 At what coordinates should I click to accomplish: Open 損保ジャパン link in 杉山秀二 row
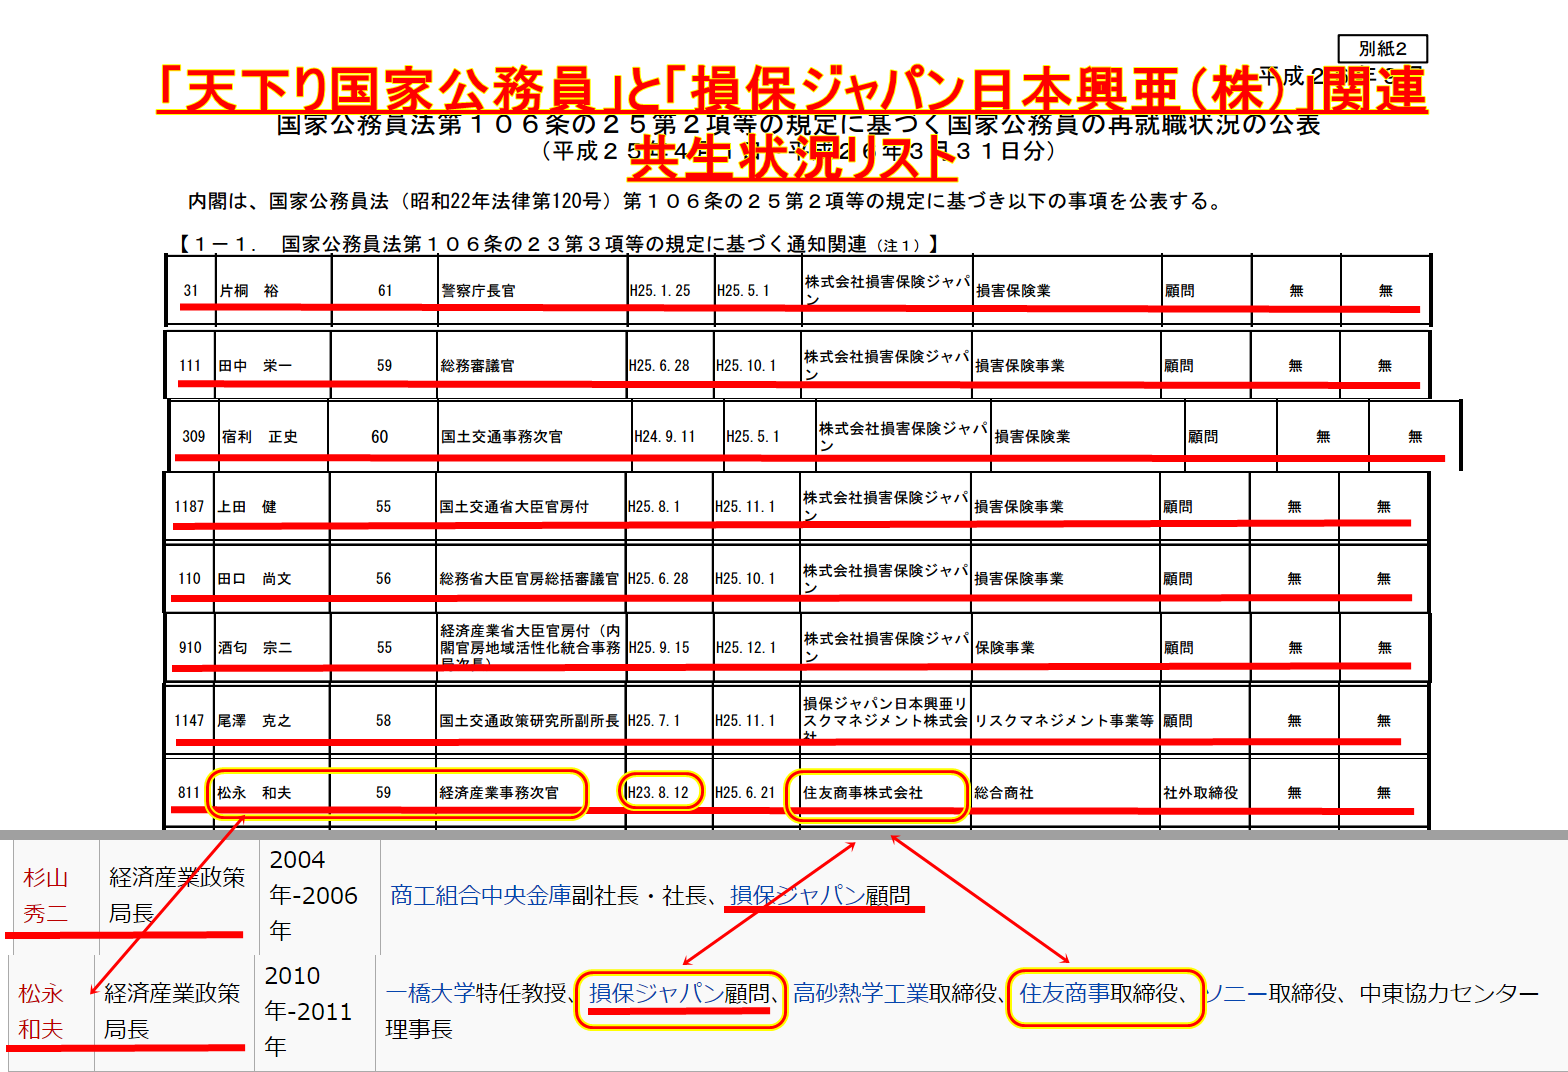pos(797,895)
